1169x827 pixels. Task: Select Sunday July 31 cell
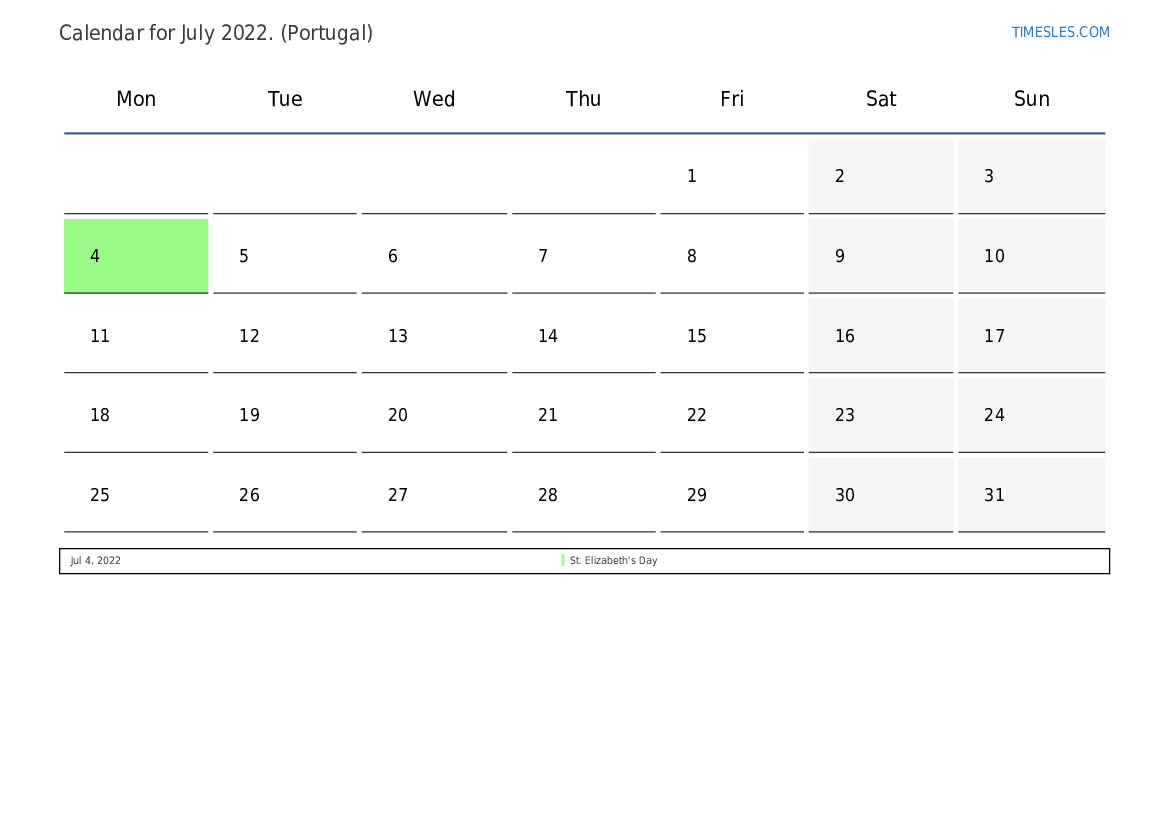click(x=1031, y=495)
